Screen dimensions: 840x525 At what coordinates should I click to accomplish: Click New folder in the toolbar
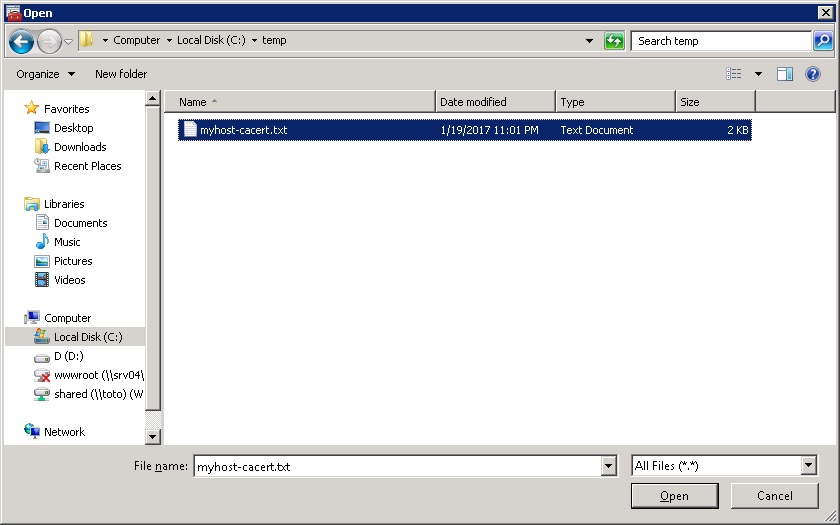click(x=121, y=74)
